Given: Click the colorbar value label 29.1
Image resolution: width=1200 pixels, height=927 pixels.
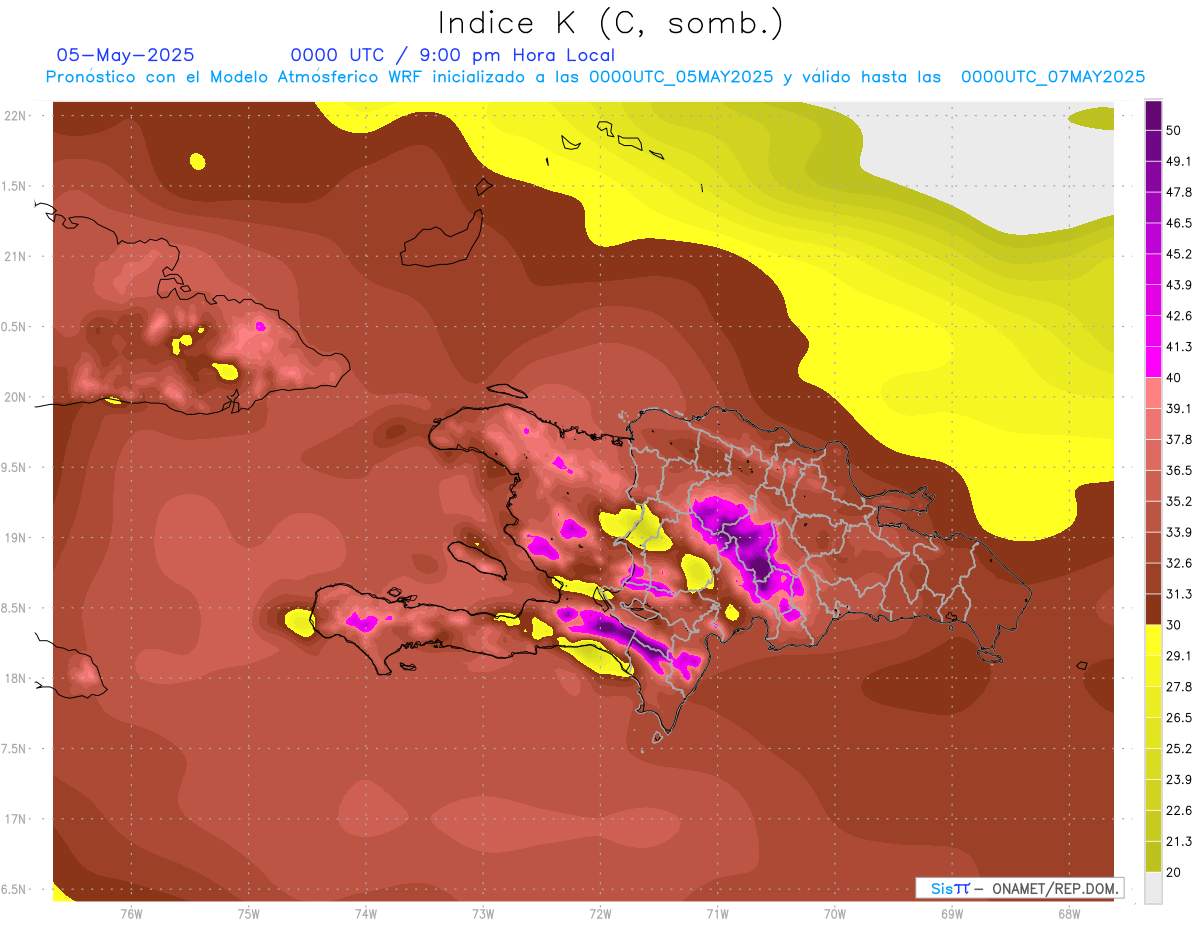Looking at the screenshot, I should tap(1179, 656).
